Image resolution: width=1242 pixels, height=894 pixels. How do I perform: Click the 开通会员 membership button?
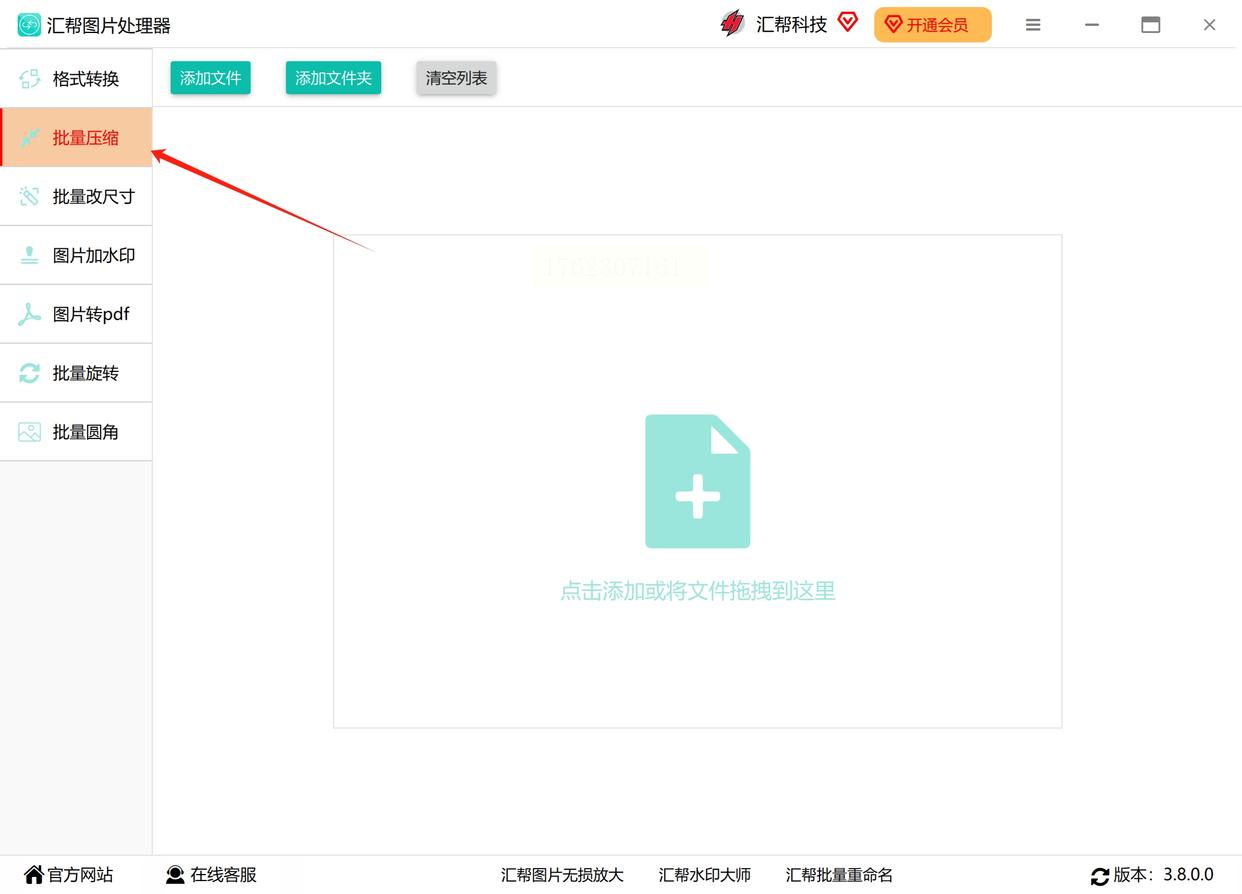(x=933, y=25)
